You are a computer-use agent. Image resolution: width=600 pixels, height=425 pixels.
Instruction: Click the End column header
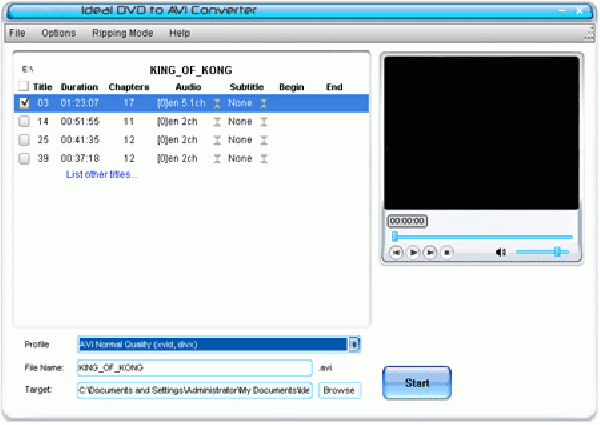pos(334,87)
